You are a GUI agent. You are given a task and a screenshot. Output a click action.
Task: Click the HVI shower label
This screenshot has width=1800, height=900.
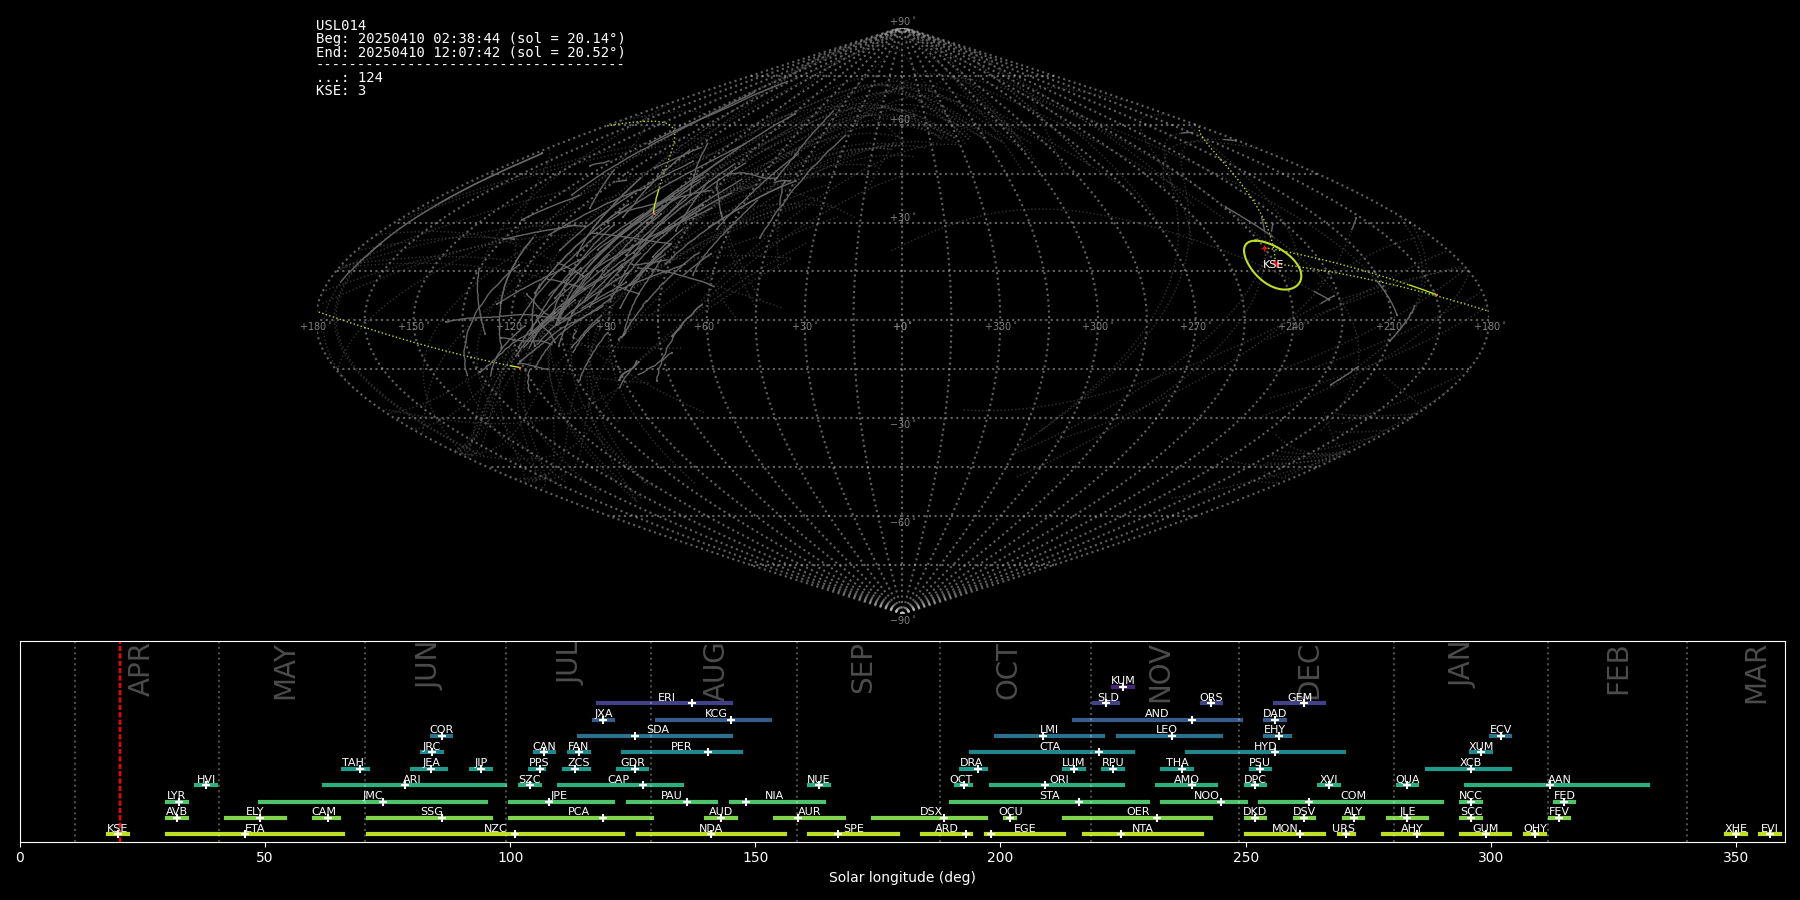click(x=206, y=780)
